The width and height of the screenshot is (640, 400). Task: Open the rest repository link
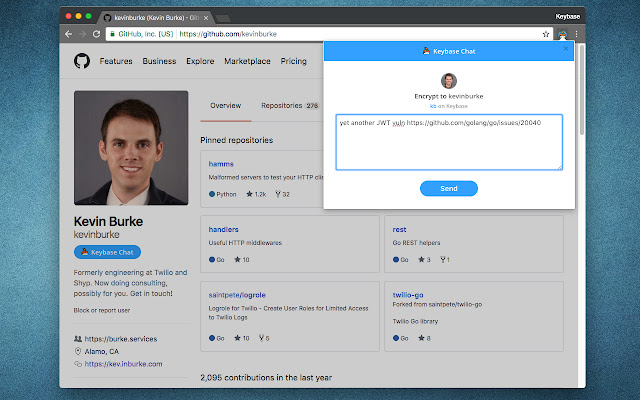tap(399, 229)
